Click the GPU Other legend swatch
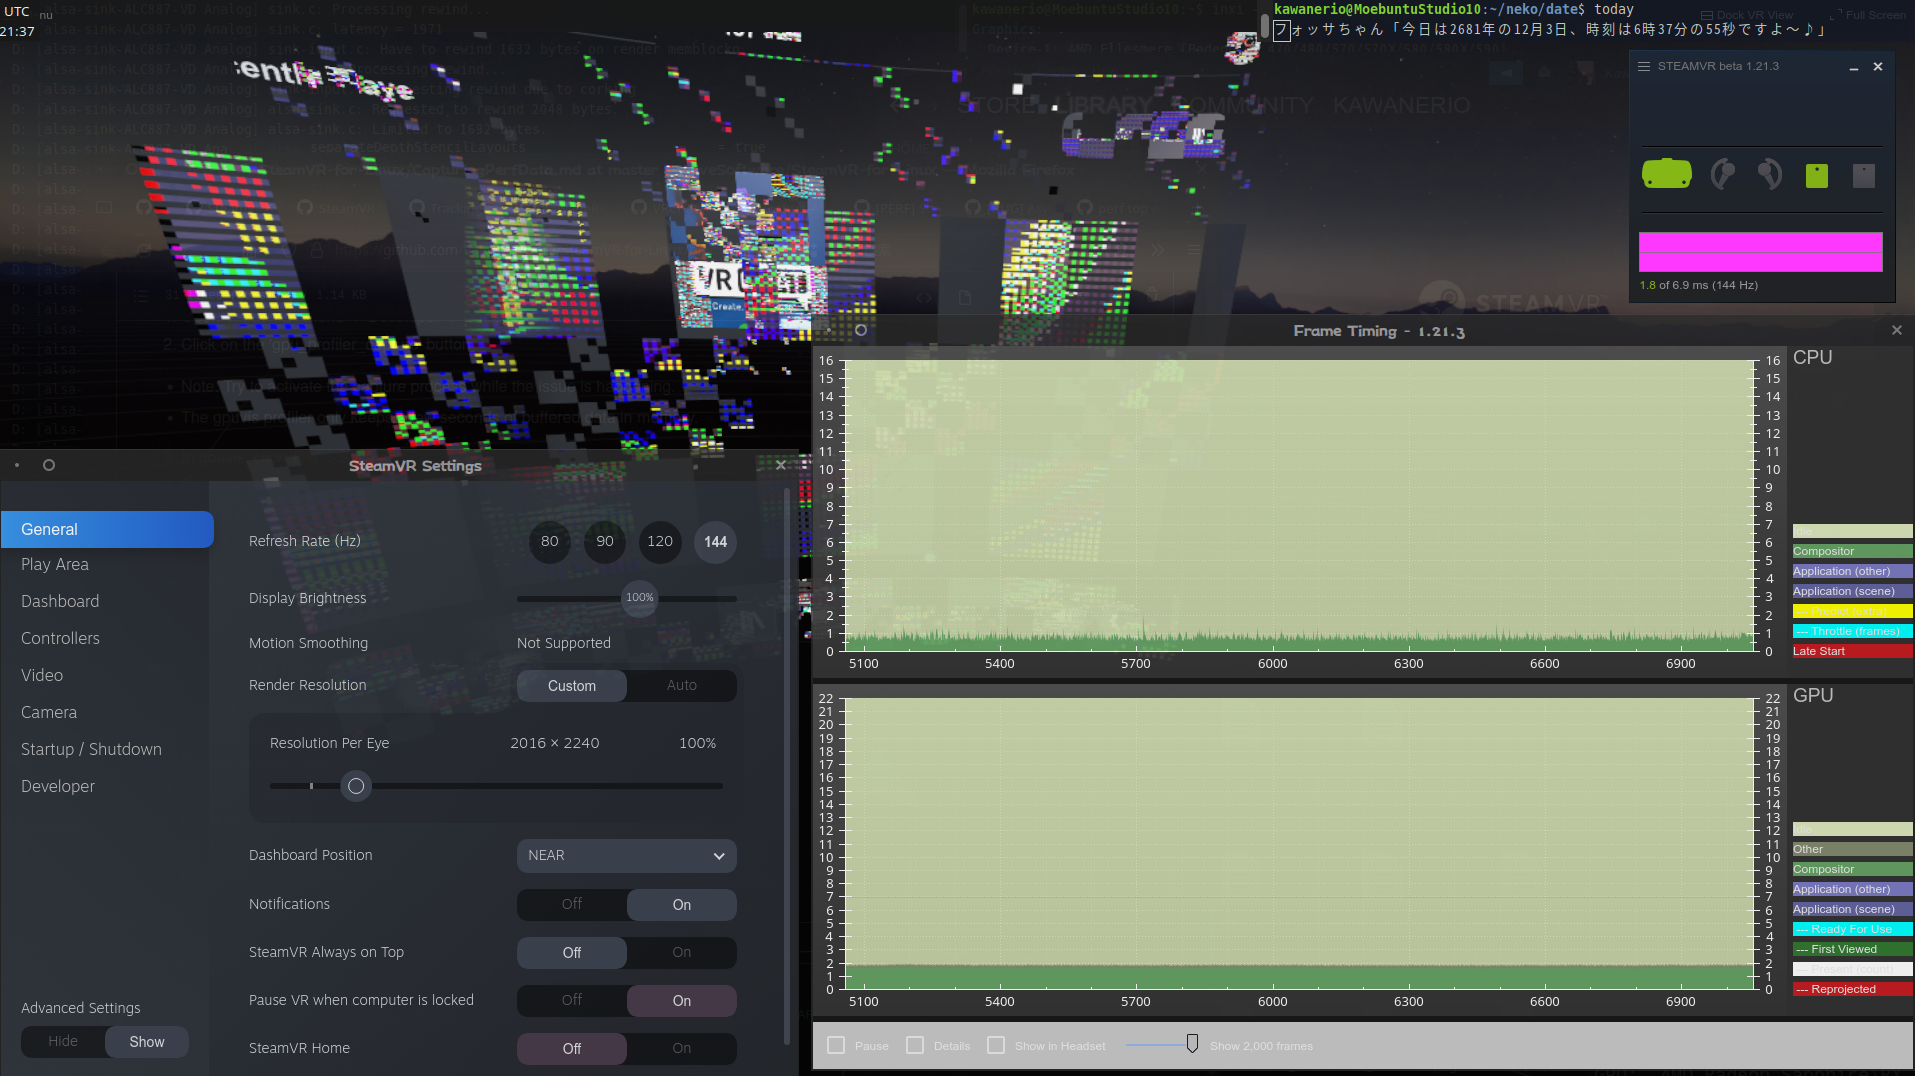Viewport: 1915px width, 1076px height. tap(1852, 850)
